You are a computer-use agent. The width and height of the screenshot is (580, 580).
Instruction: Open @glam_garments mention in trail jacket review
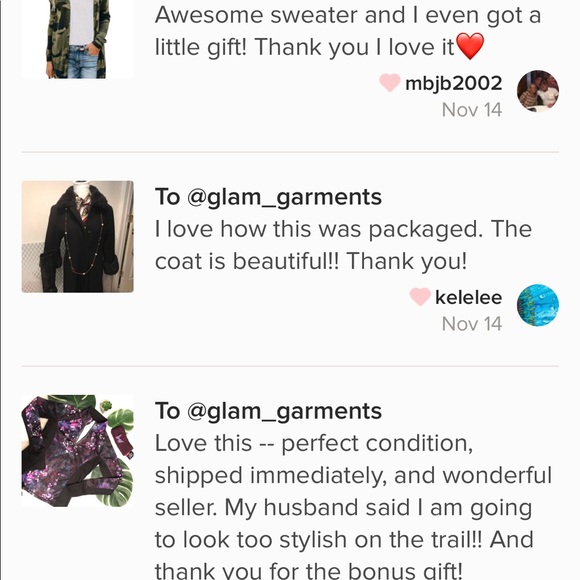click(284, 412)
